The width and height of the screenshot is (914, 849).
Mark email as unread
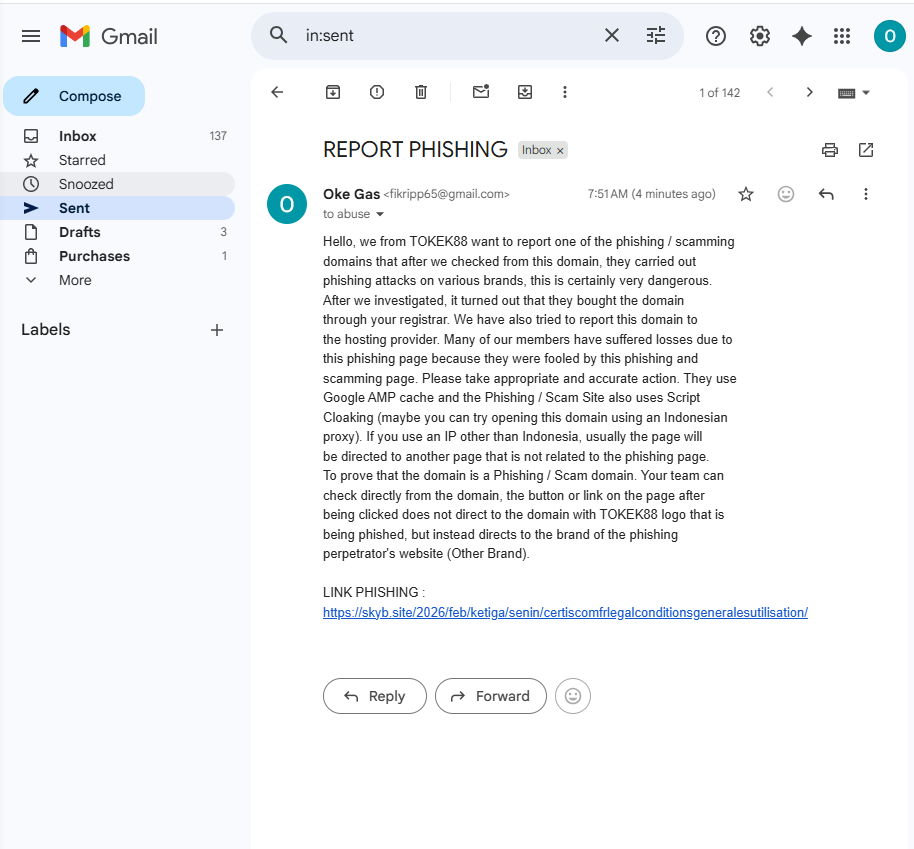point(481,92)
